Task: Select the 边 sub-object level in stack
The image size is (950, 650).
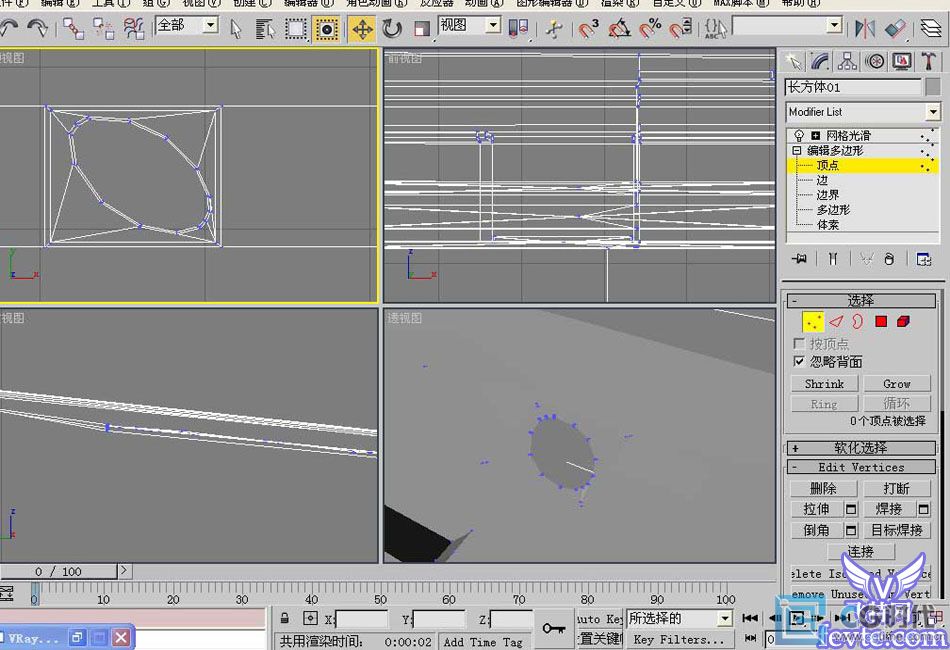Action: (822, 180)
